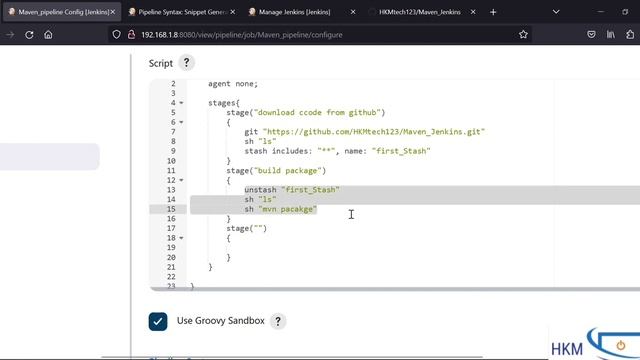The width and height of the screenshot is (640, 360).
Task: Collapse the code block at line 6
Action: click(x=181, y=122)
